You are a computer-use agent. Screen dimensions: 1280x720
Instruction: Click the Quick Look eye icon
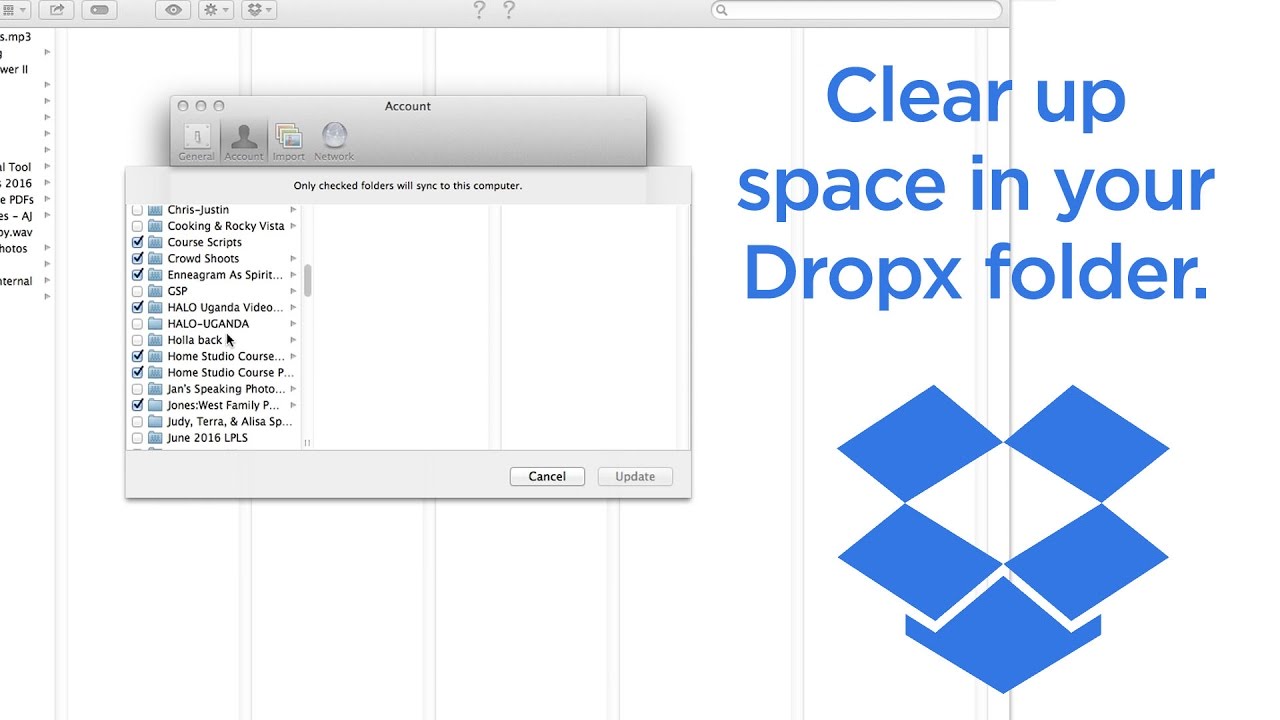click(x=174, y=10)
